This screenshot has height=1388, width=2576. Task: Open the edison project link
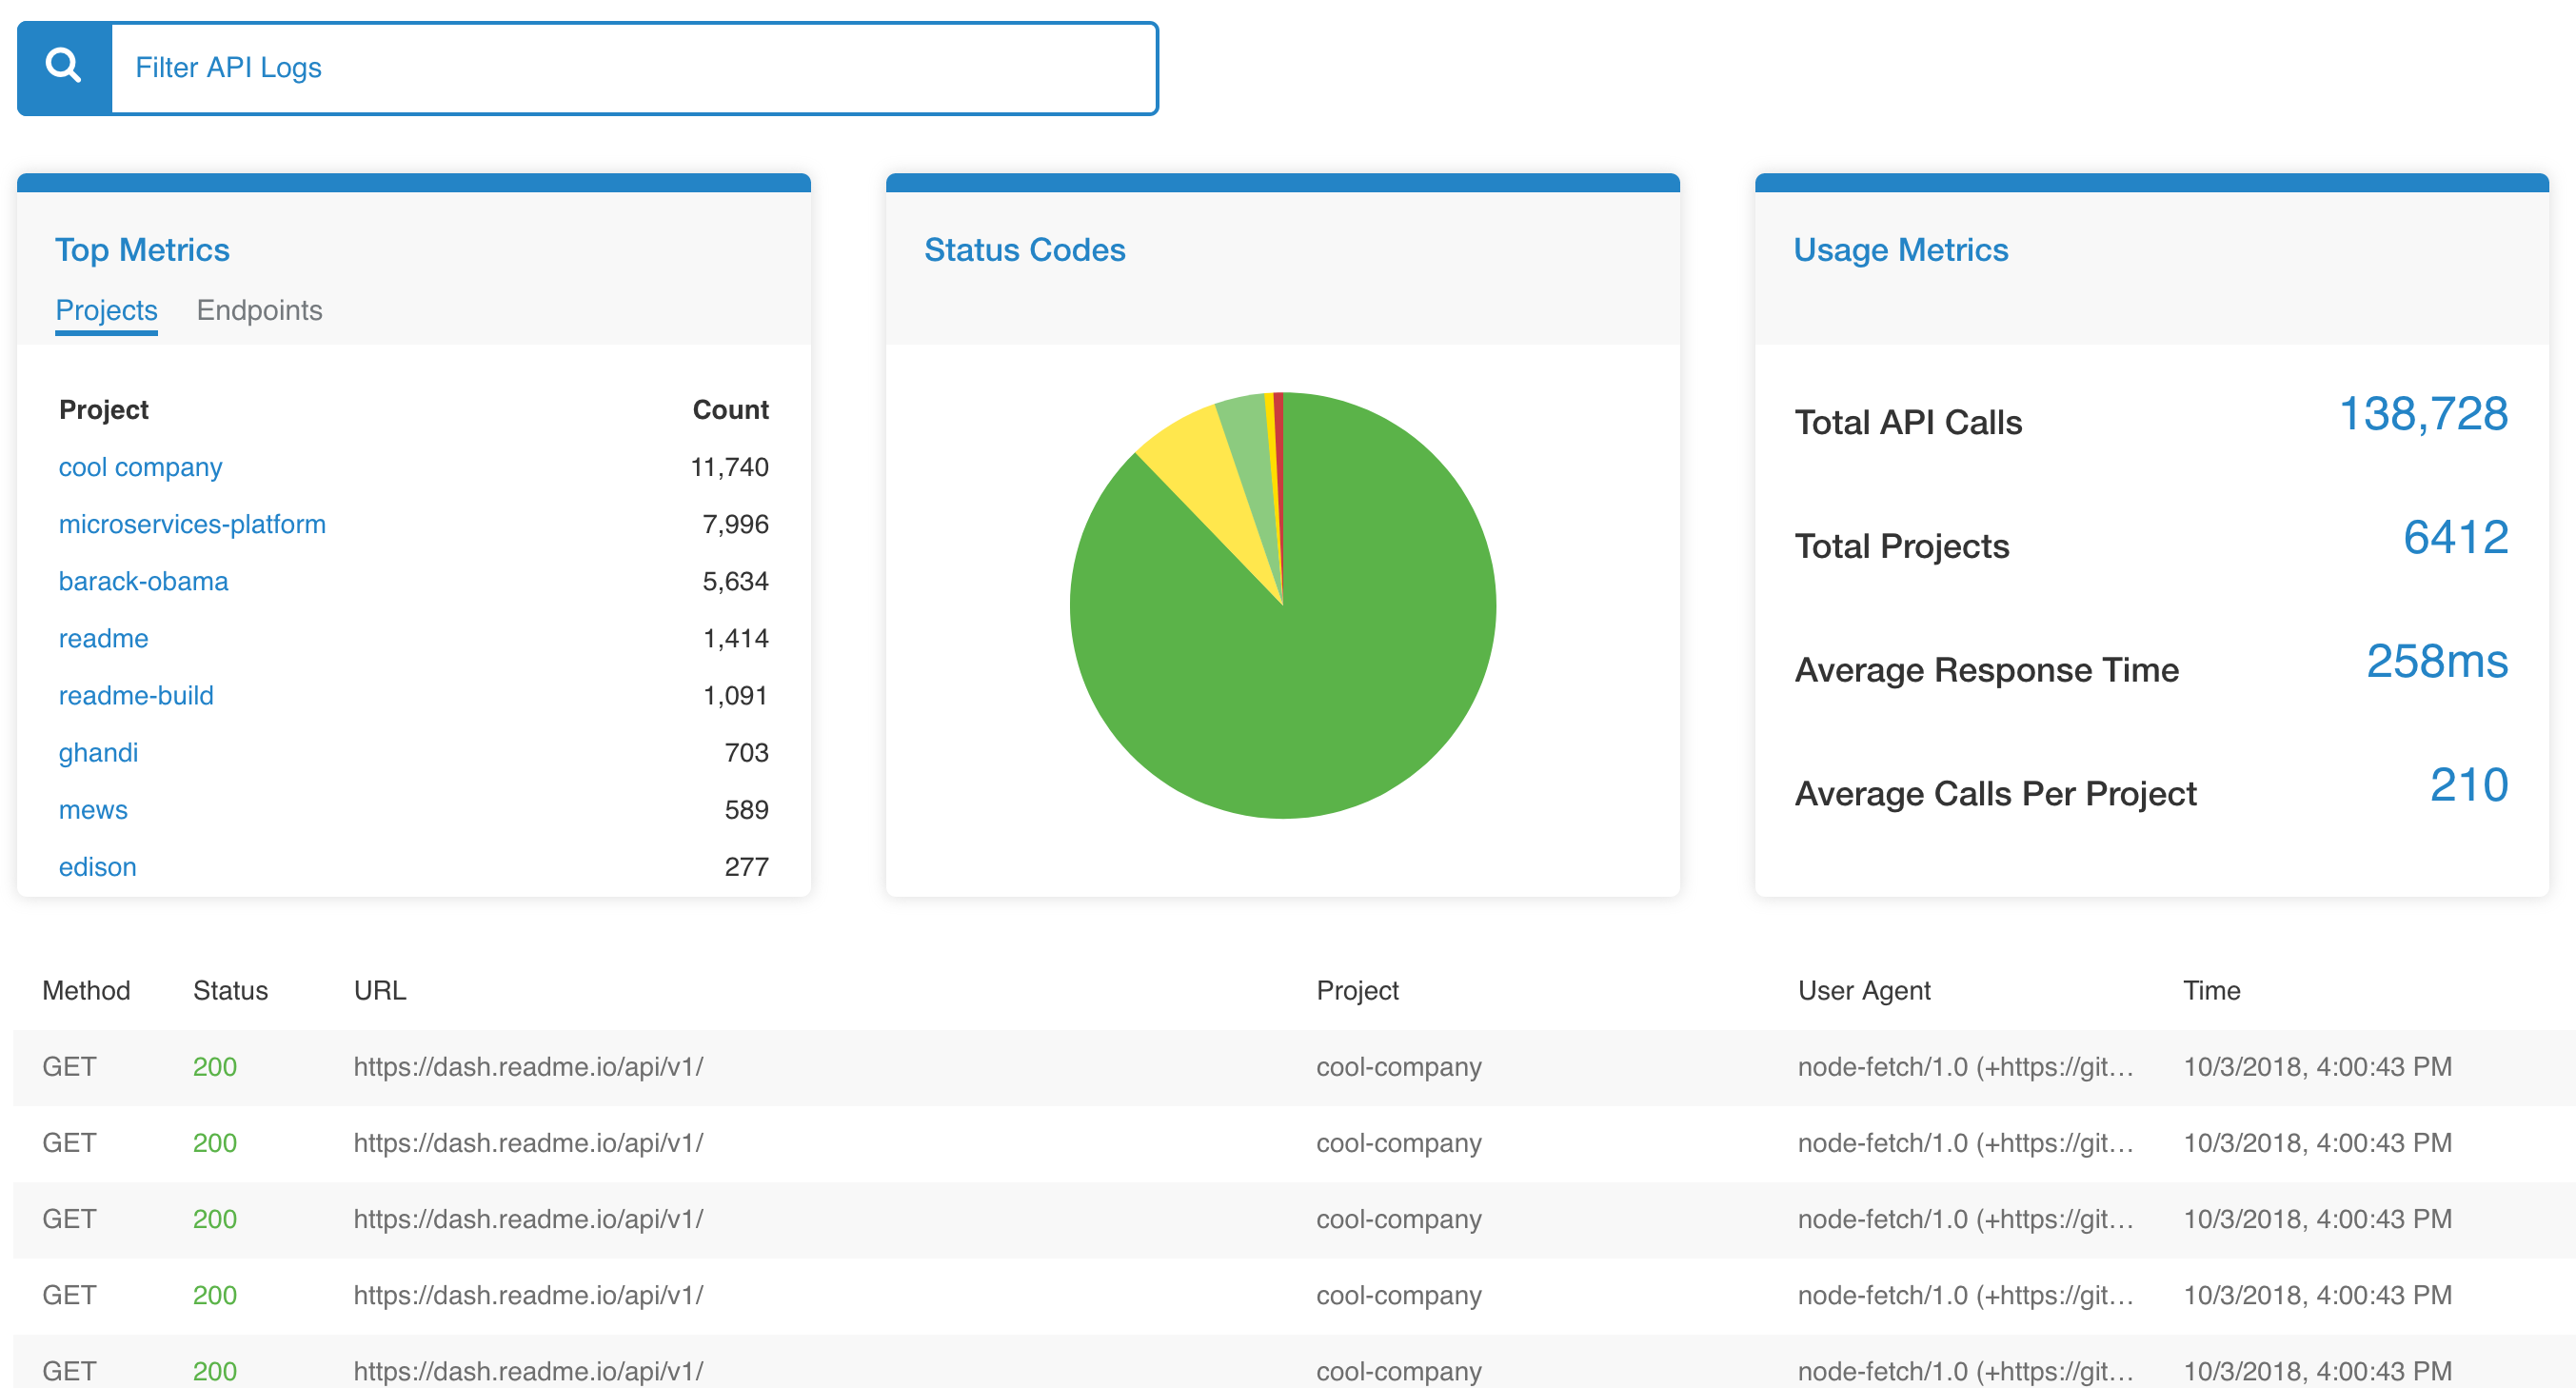(x=97, y=866)
